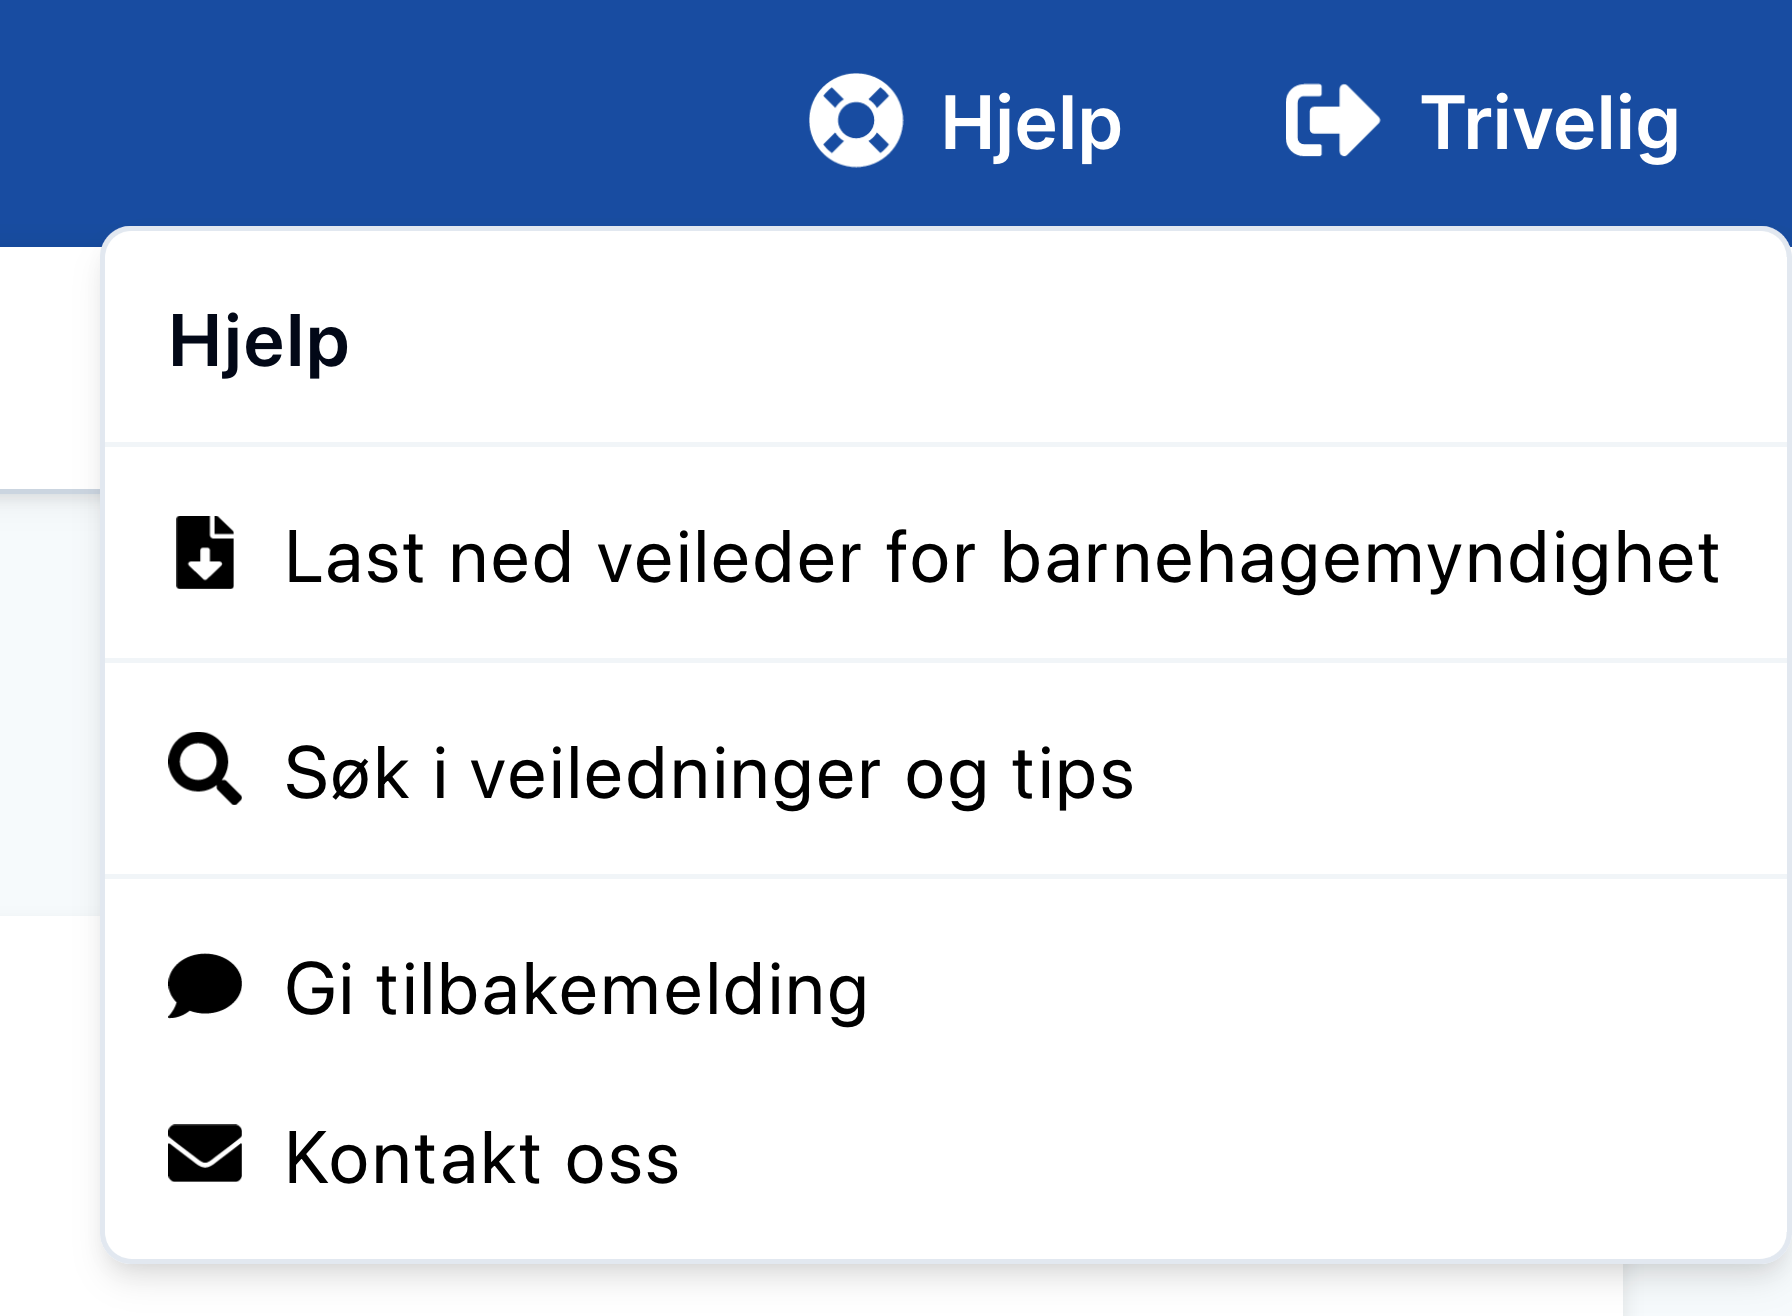Click the white page strip below the blue header
This screenshot has width=1792, height=1316.
pos(50,367)
